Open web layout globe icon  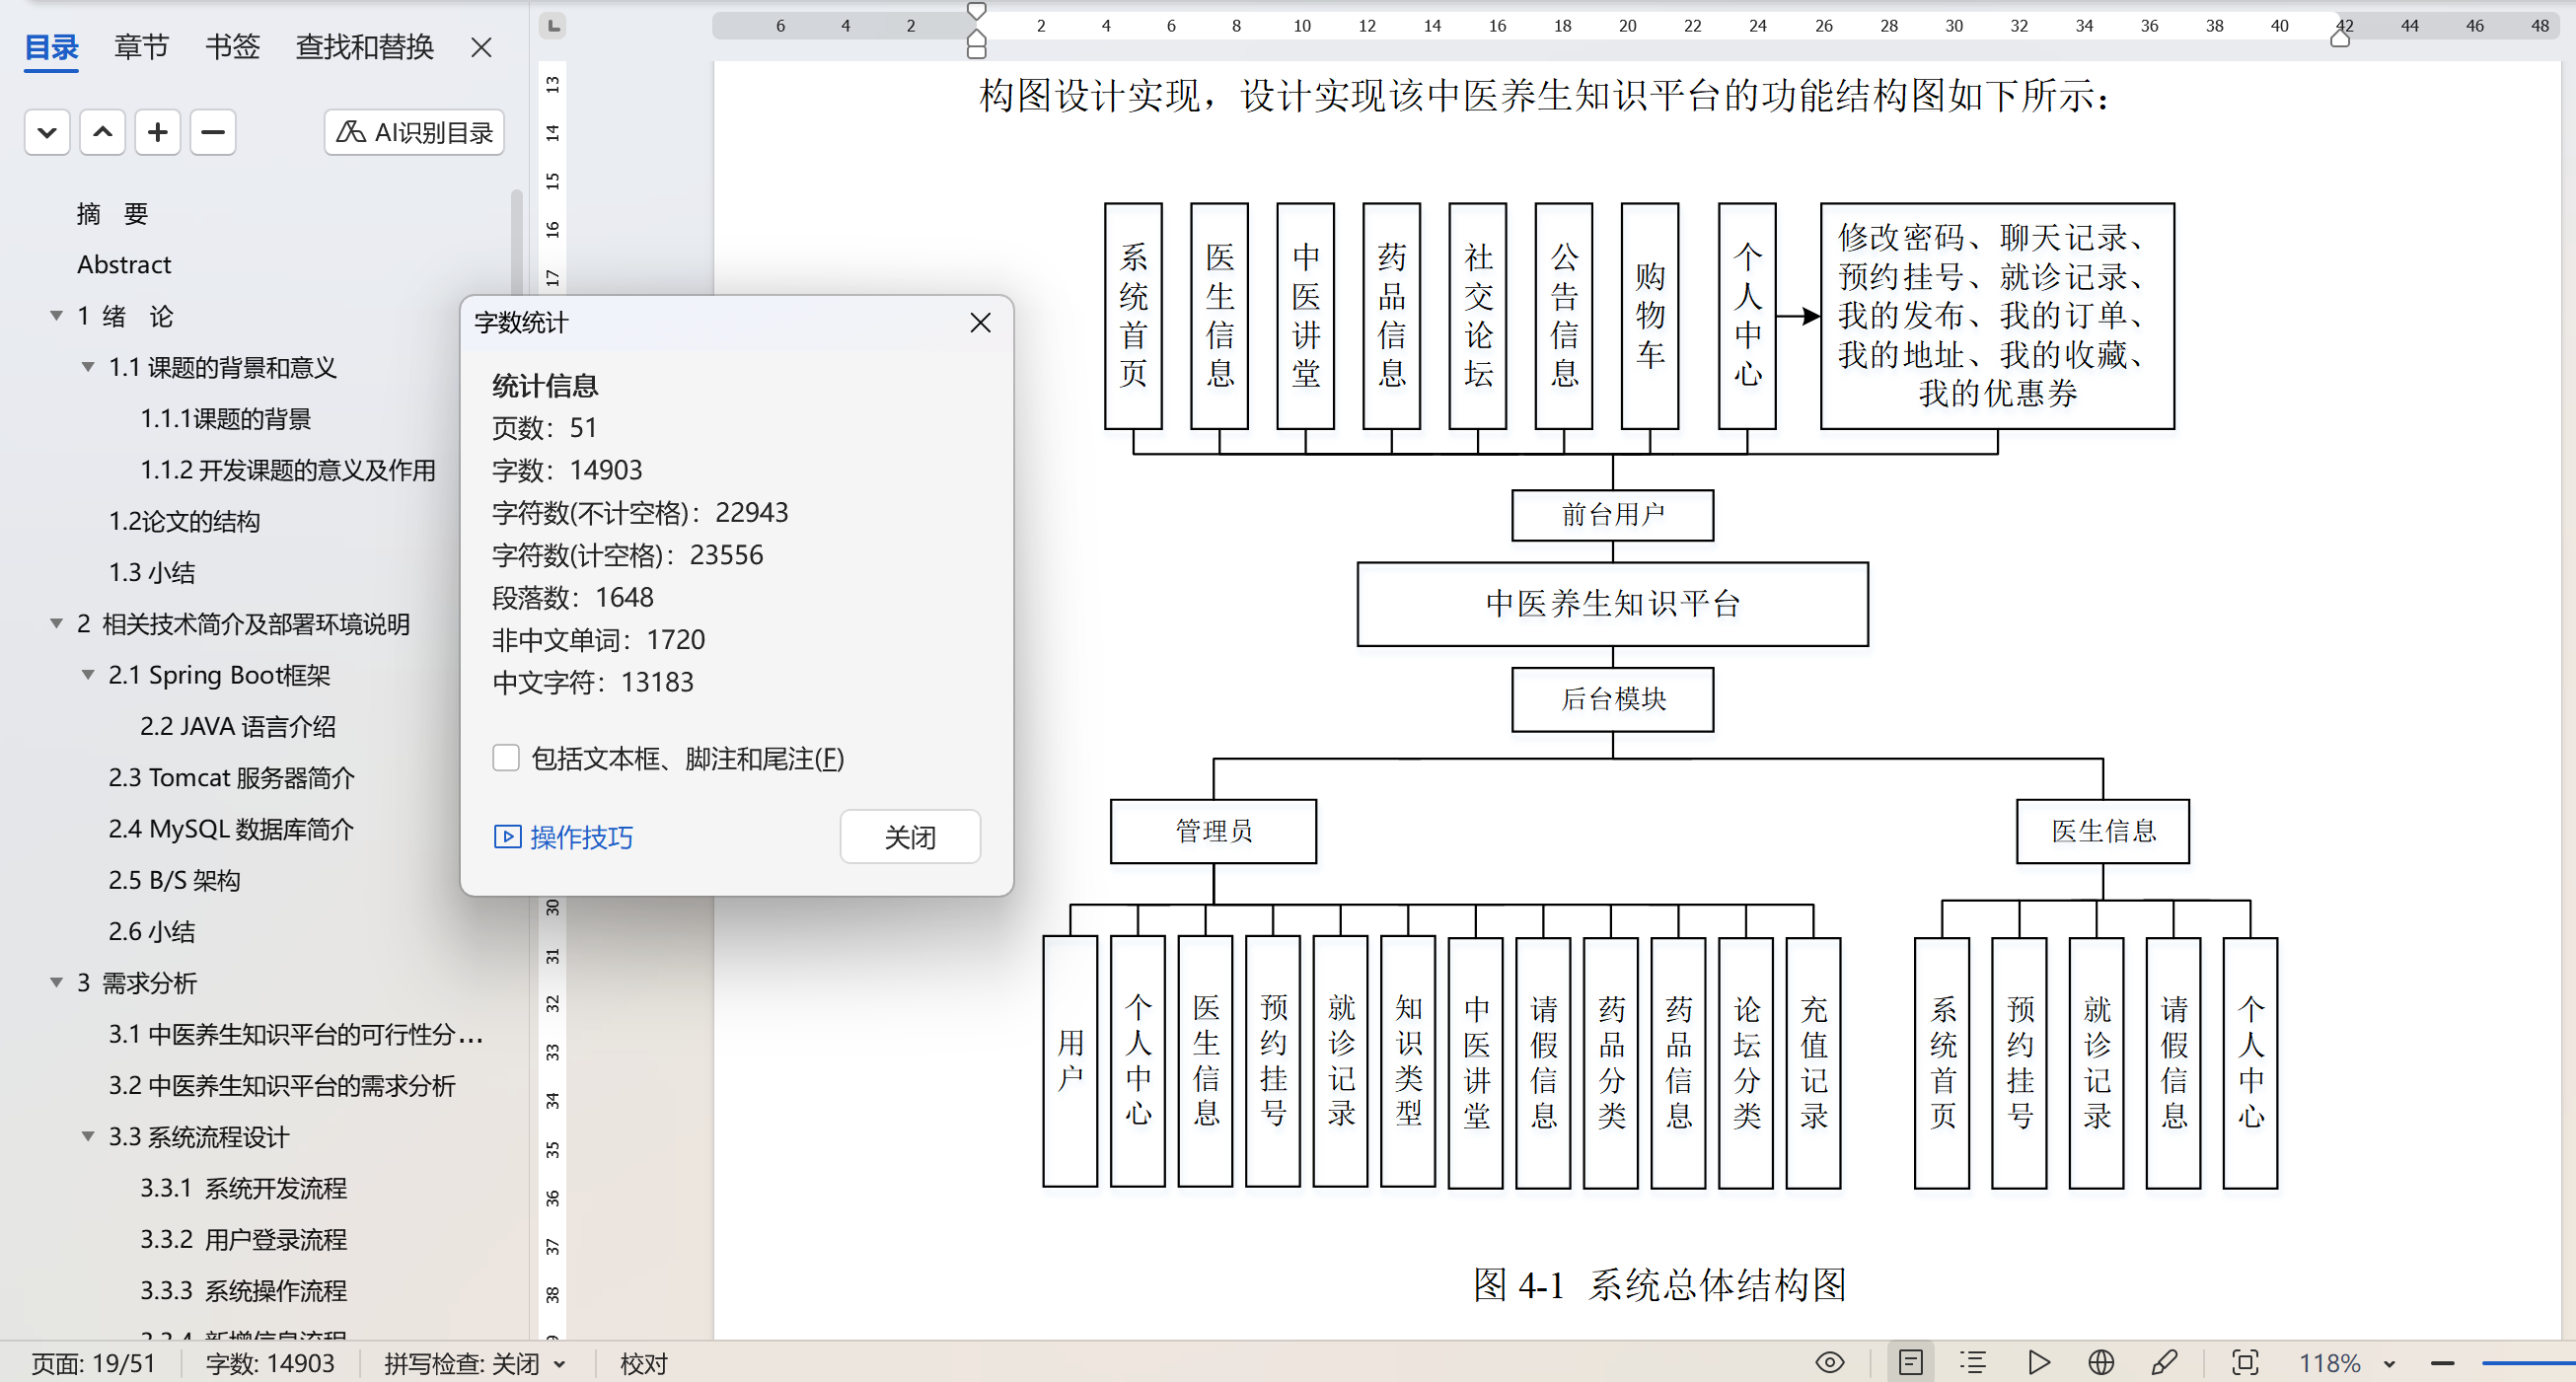[2101, 1362]
